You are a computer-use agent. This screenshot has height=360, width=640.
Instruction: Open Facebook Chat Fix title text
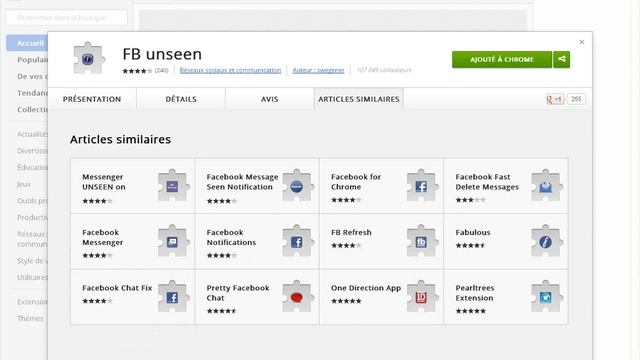click(x=117, y=288)
